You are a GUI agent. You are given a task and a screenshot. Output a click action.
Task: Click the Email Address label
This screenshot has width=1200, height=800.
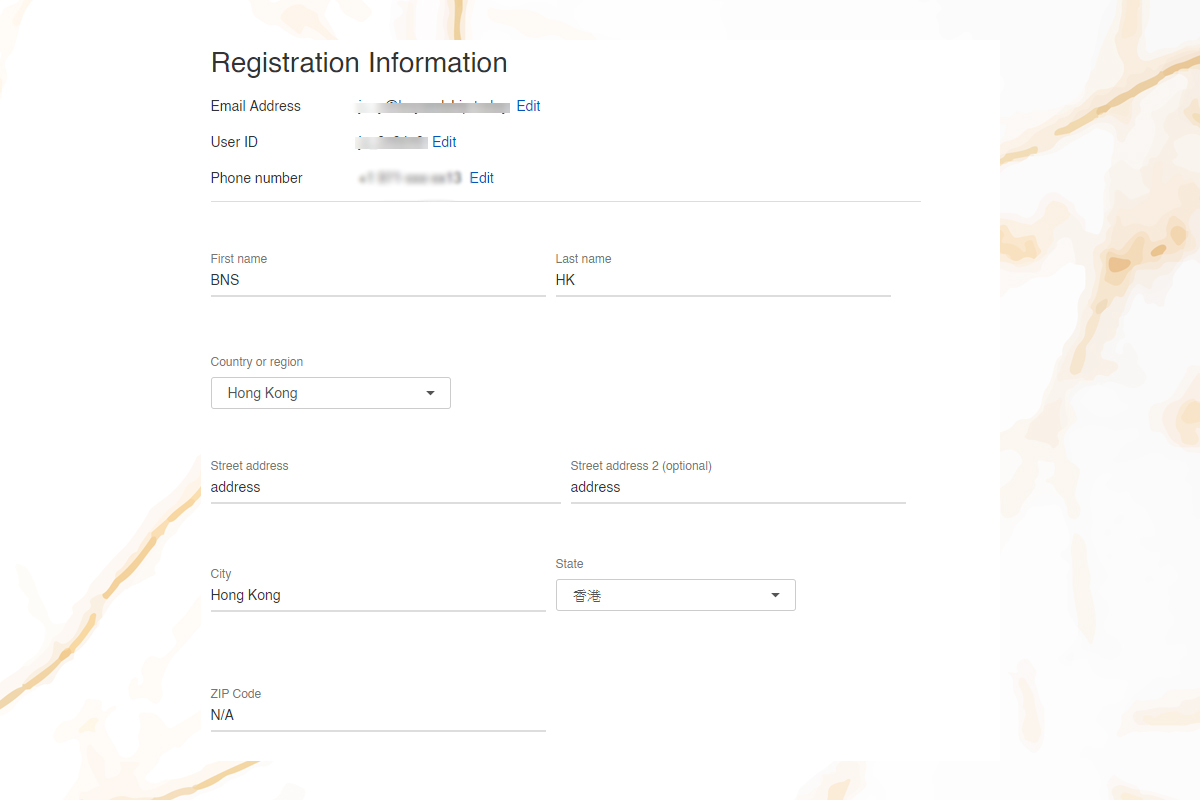click(255, 106)
